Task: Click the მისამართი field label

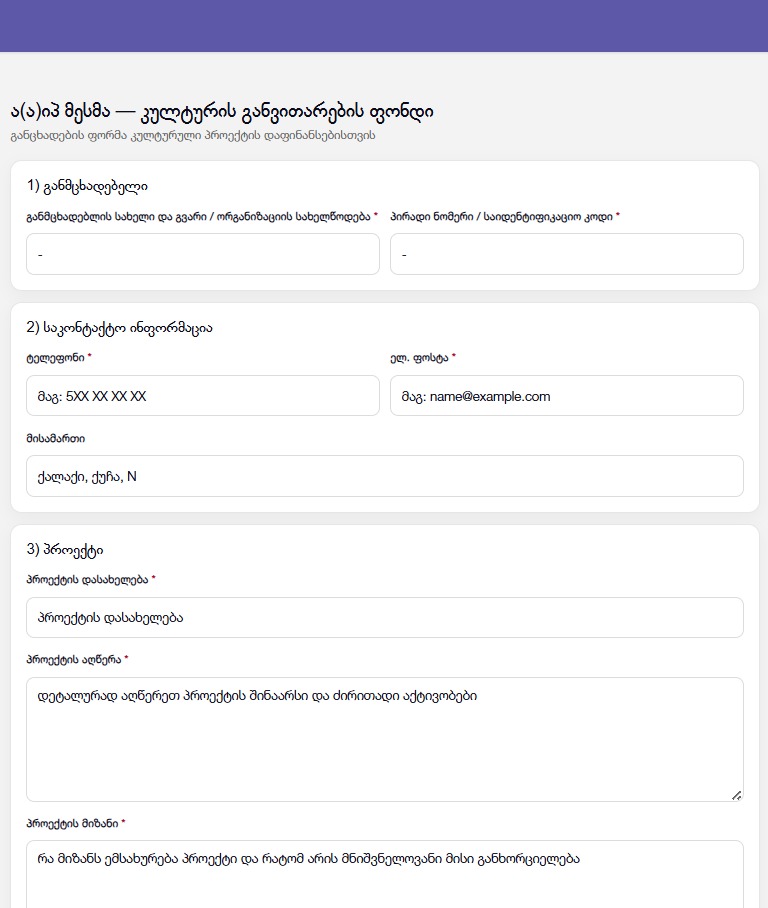Action: click(55, 438)
